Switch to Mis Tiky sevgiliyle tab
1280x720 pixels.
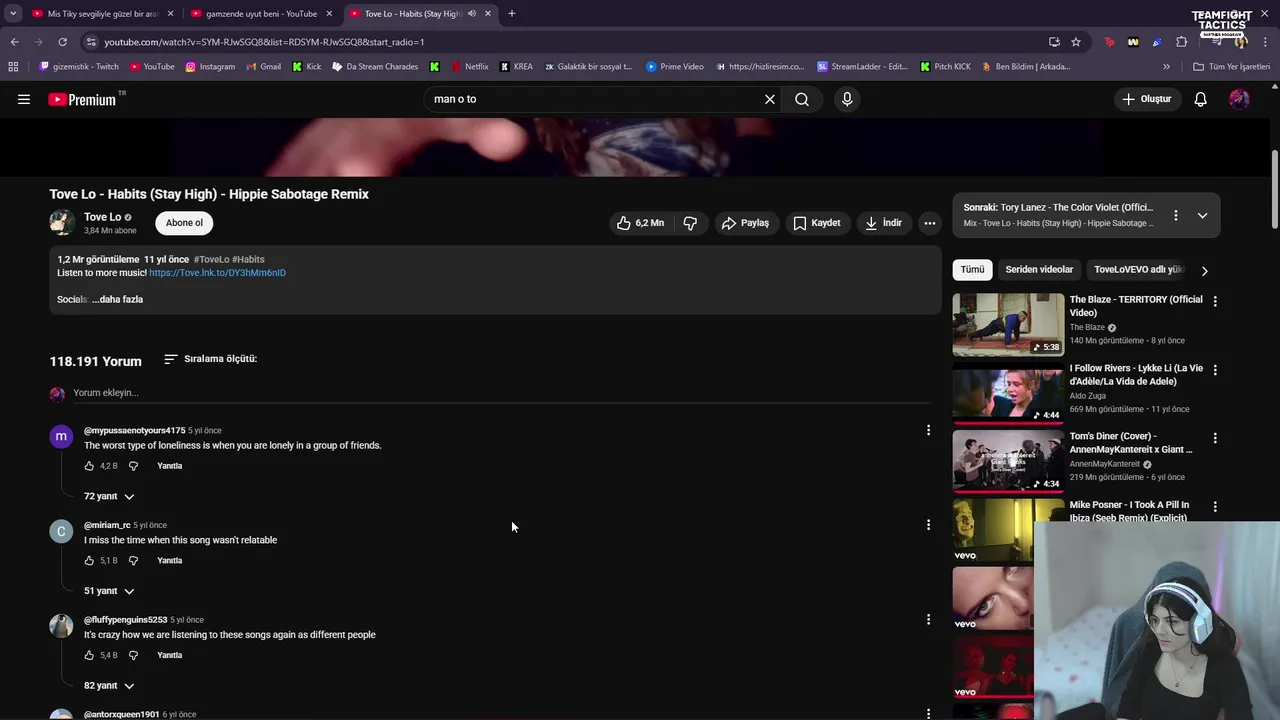click(103, 14)
